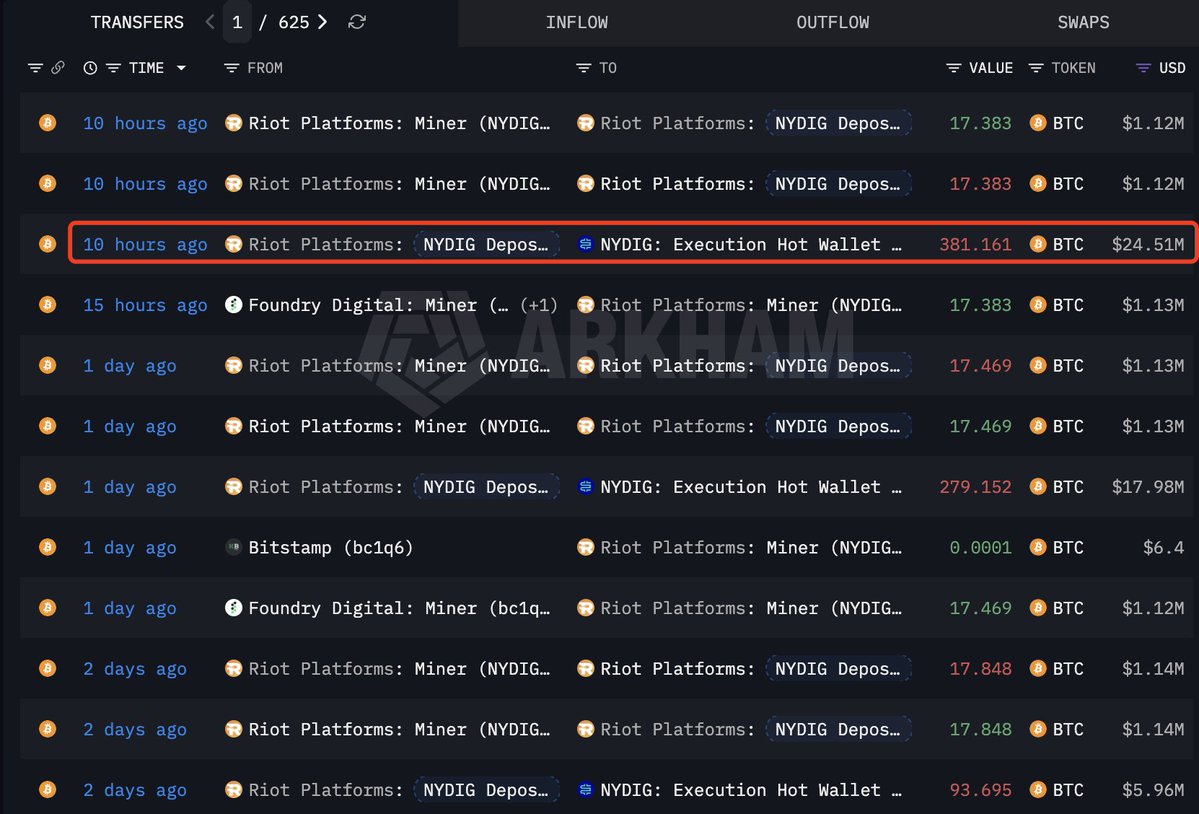This screenshot has height=814, width=1199.
Task: Open the TIME column filter
Action: coord(113,68)
